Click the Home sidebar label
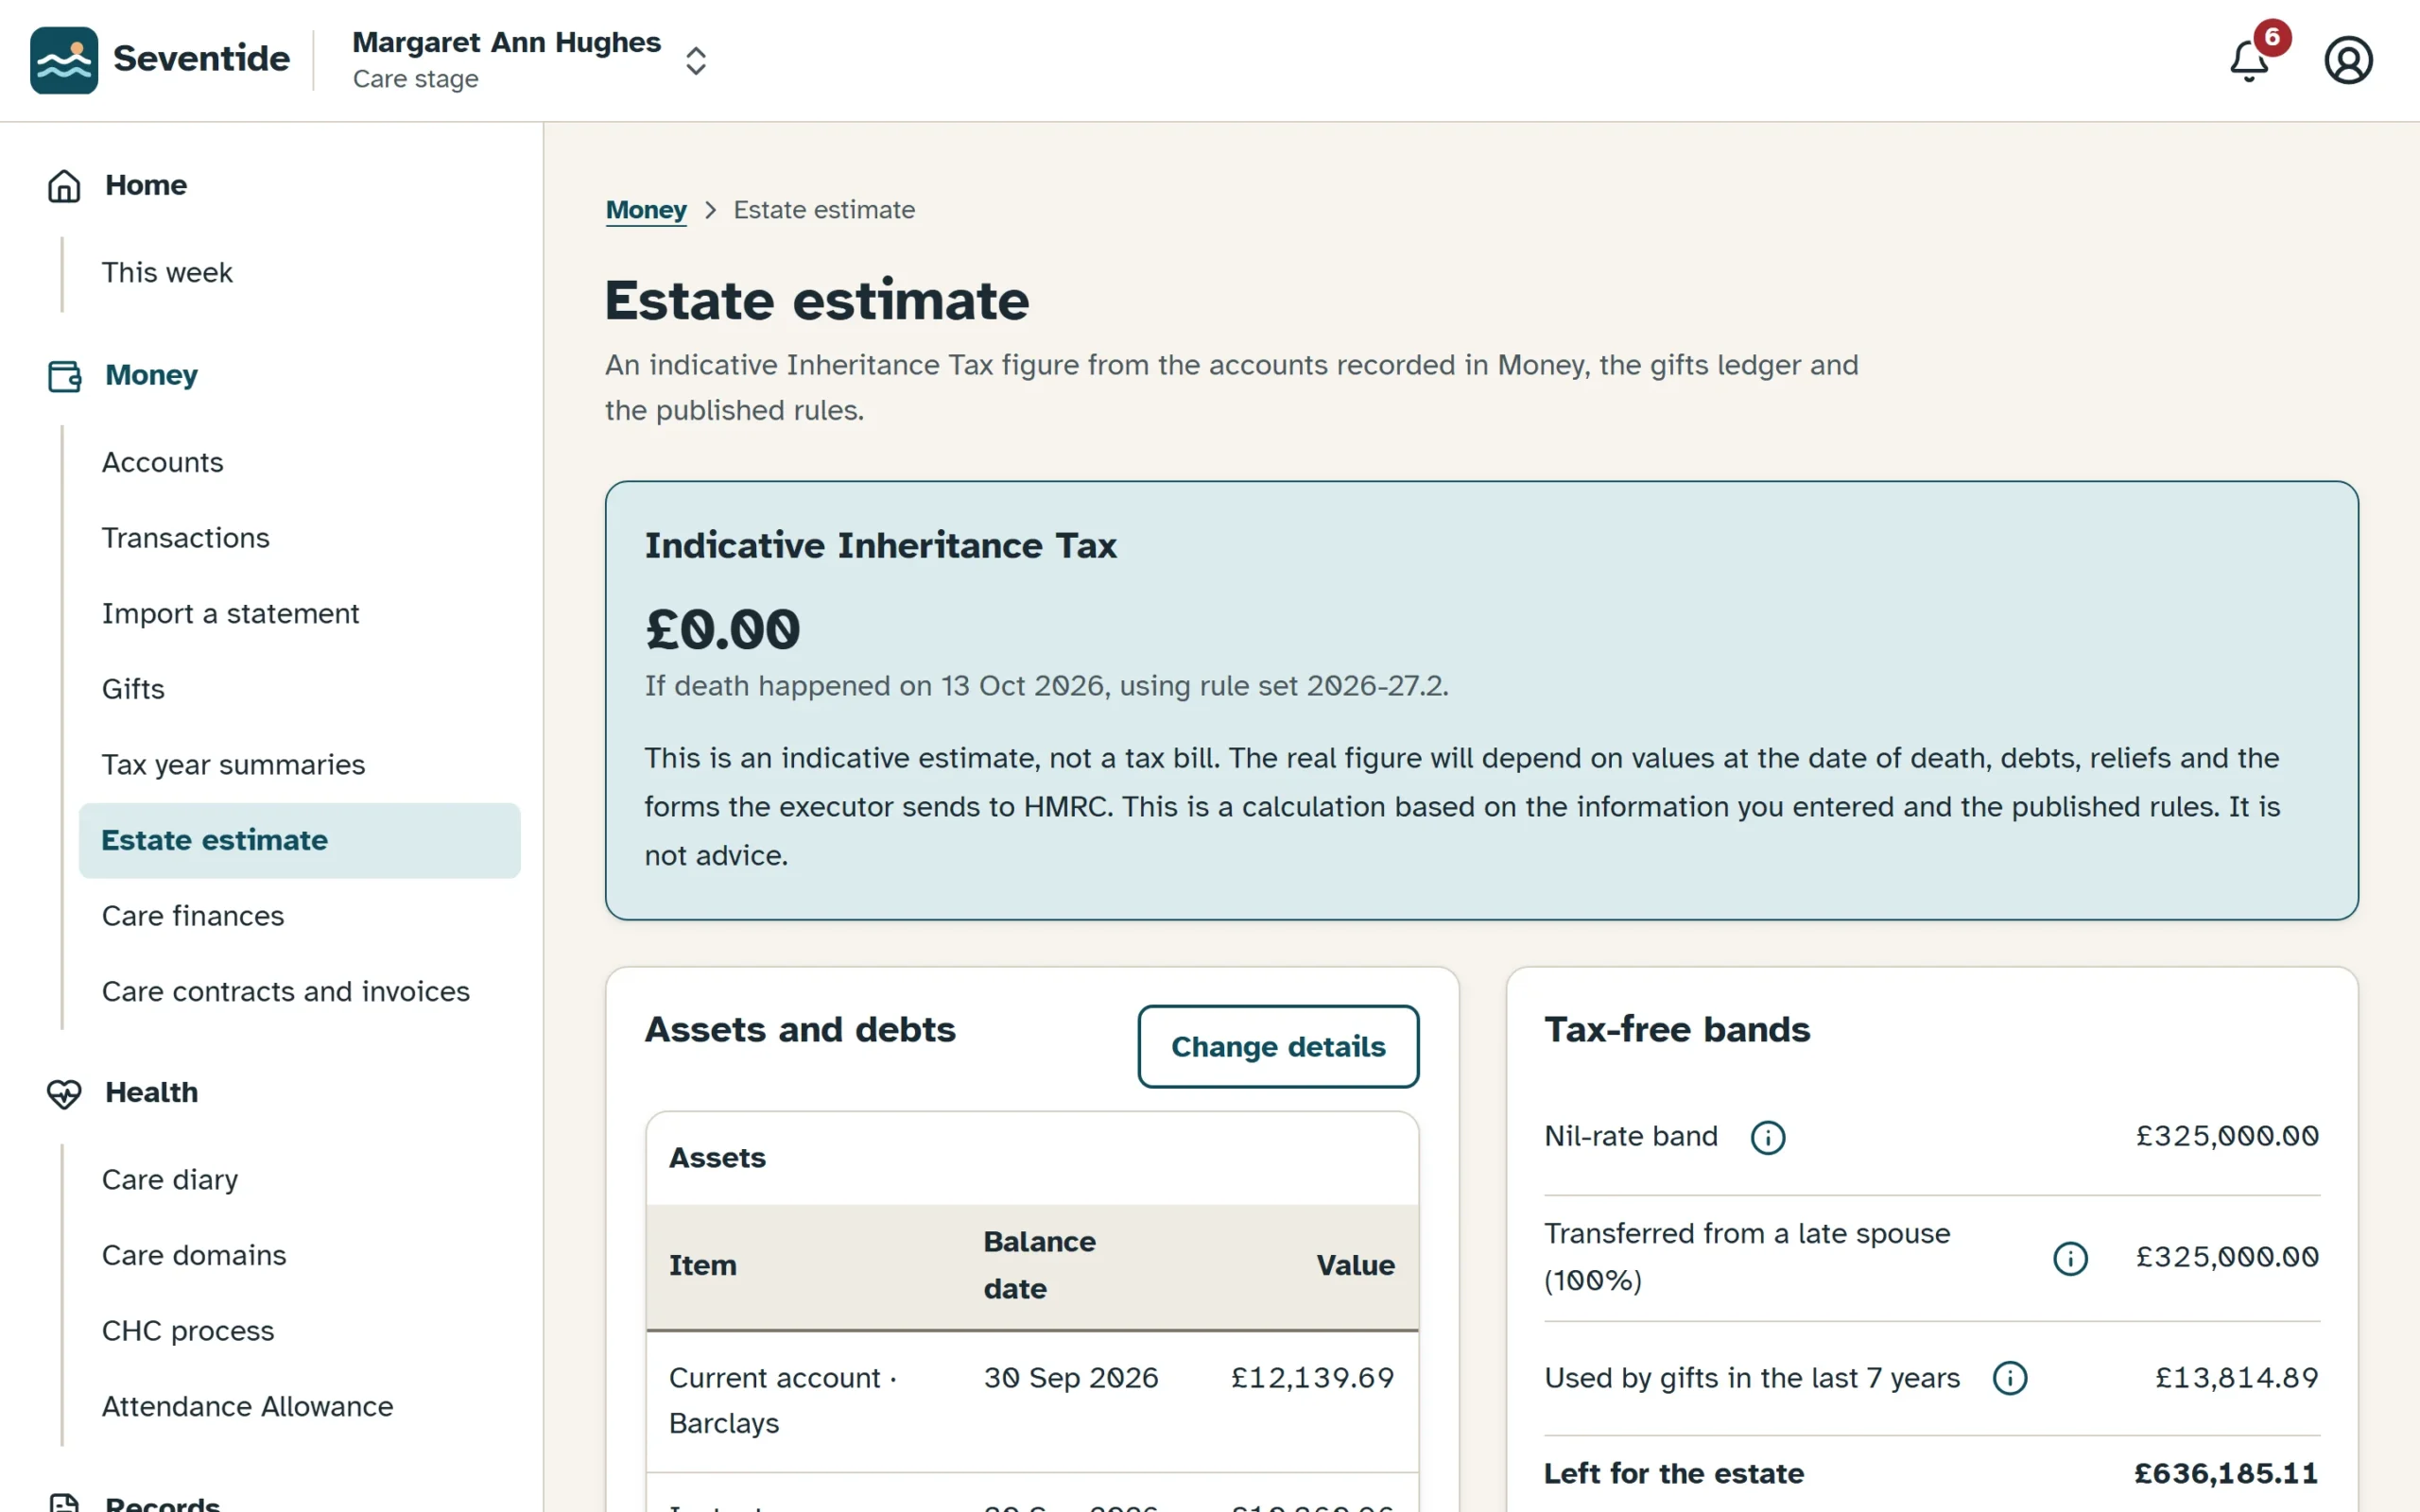This screenshot has height=1512, width=2420. pos(146,185)
